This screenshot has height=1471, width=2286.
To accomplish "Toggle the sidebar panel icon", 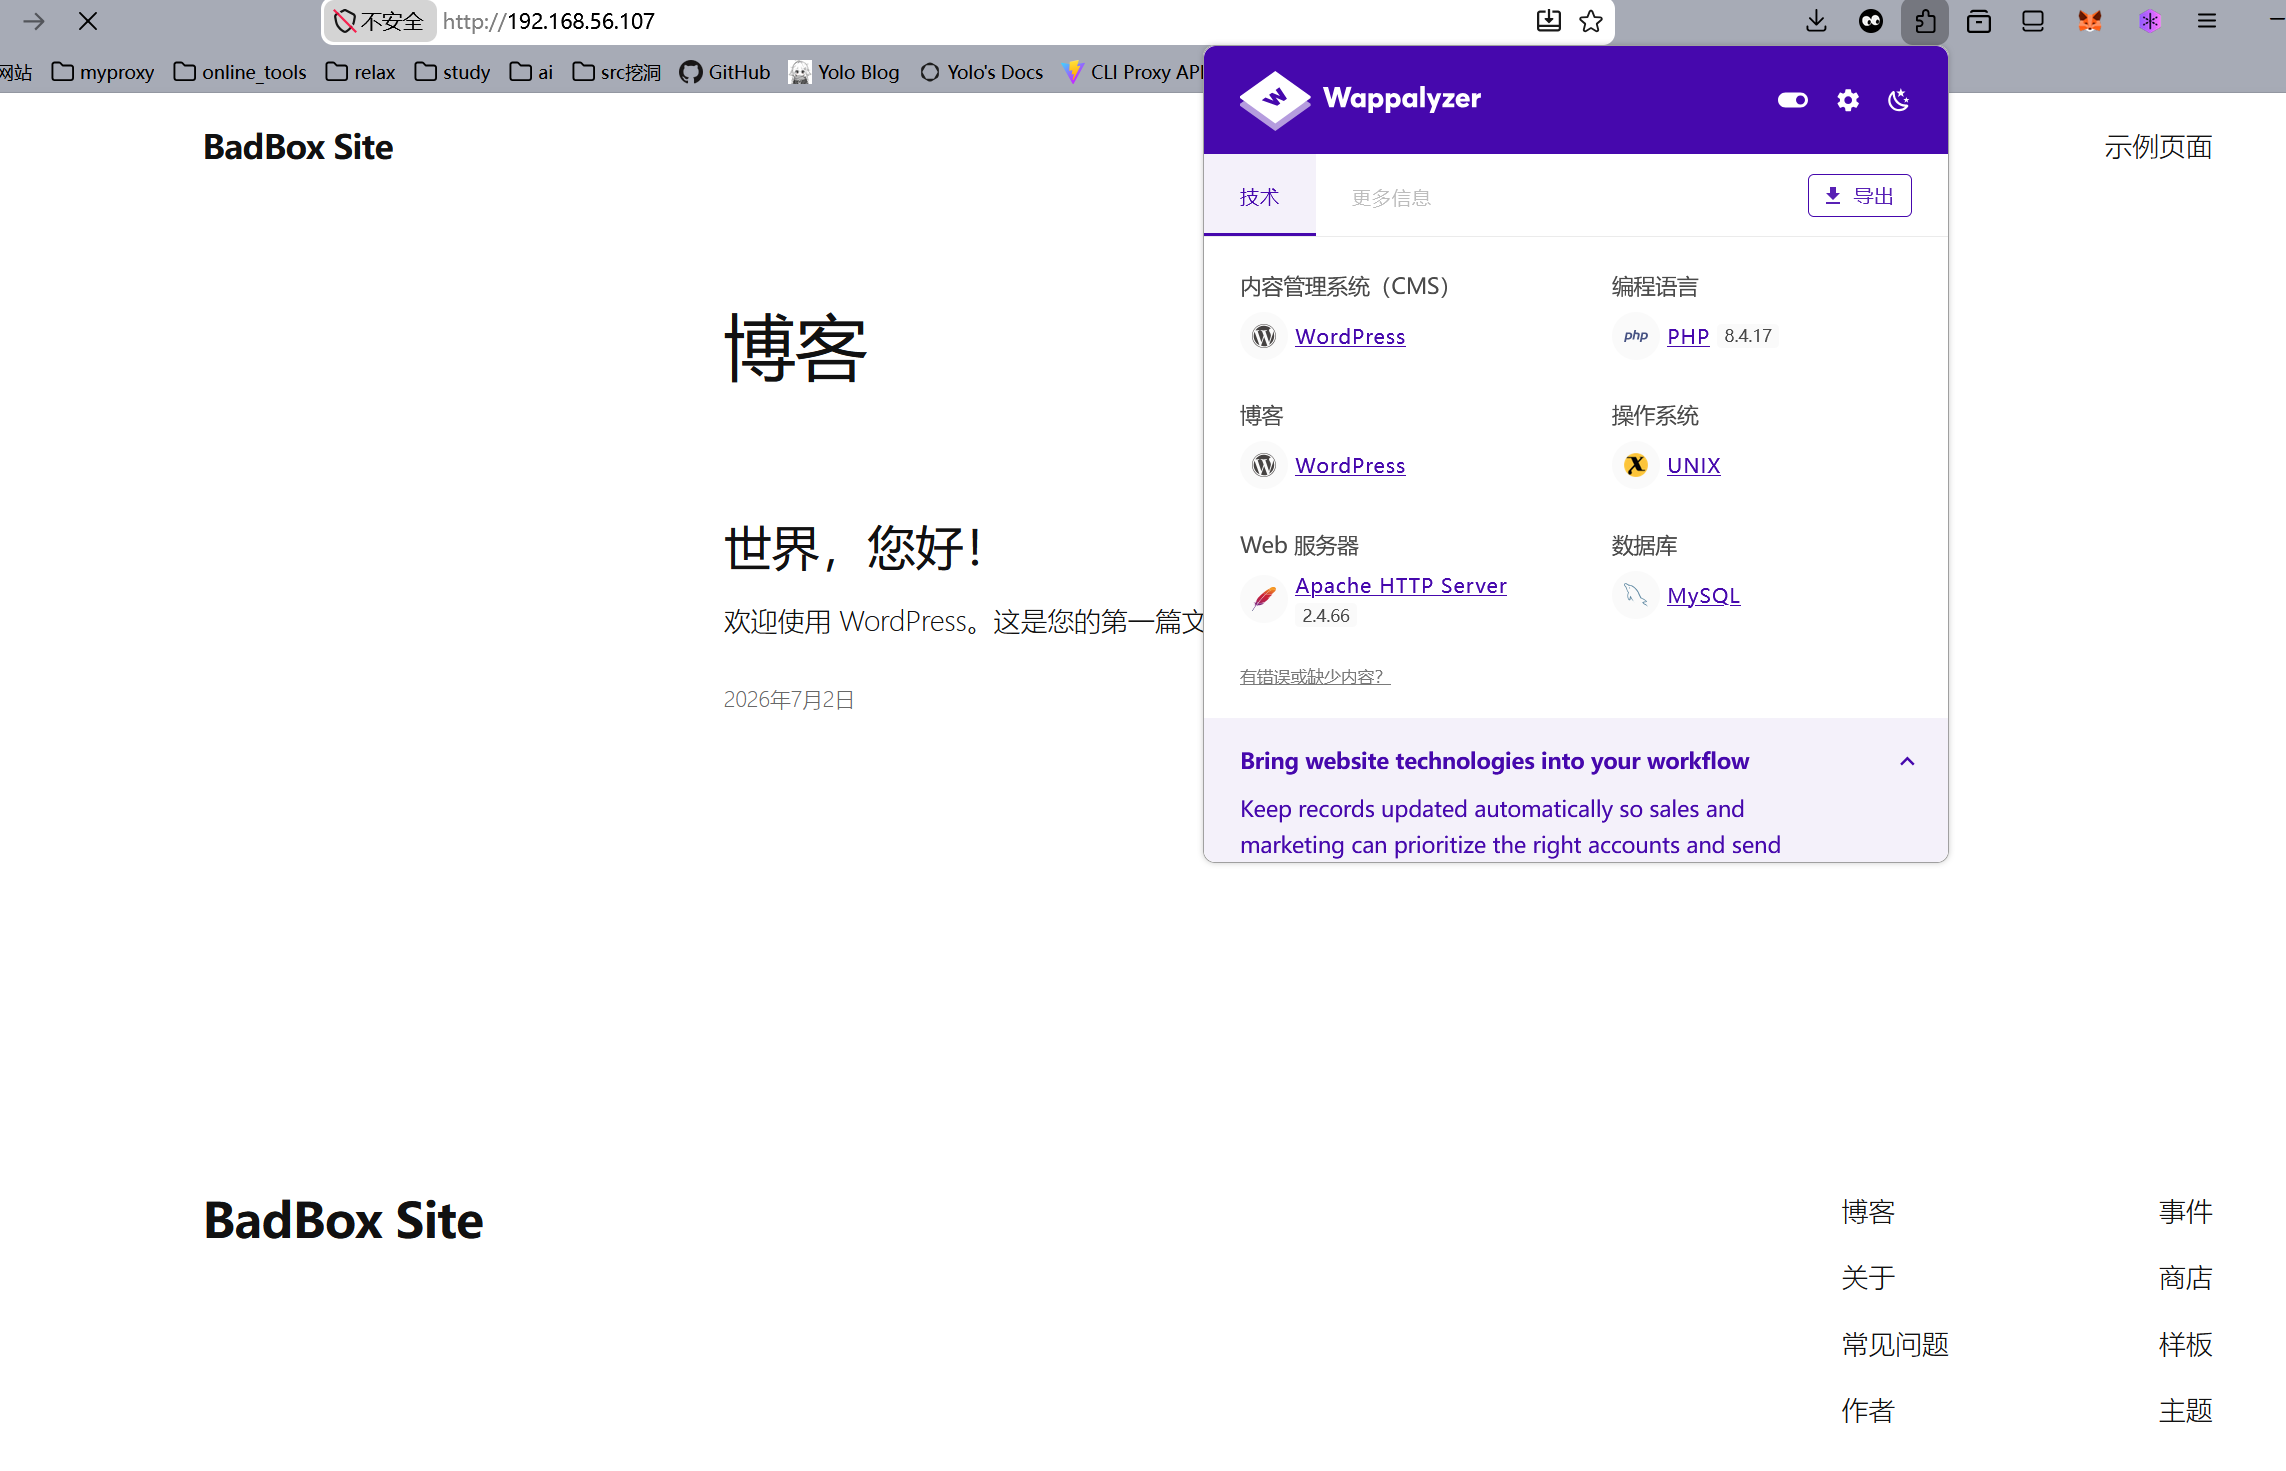I will pos(2032,21).
